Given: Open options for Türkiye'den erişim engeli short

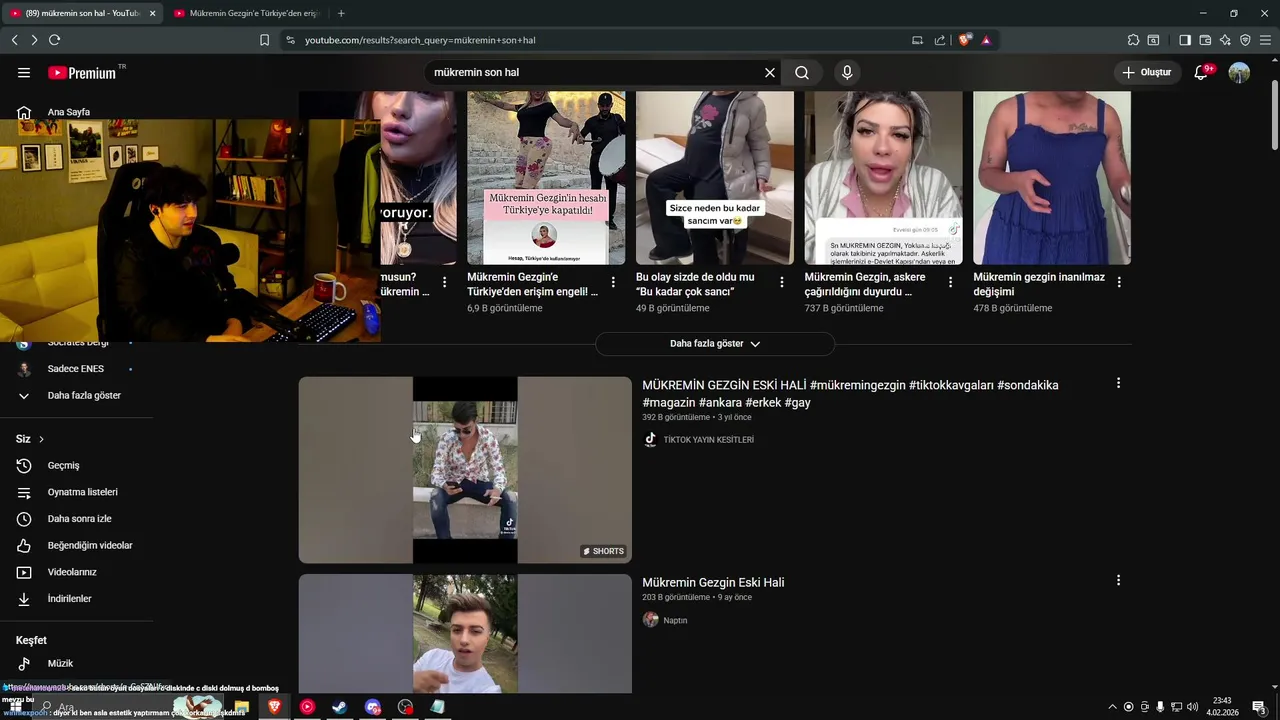Looking at the screenshot, I should 613,282.
